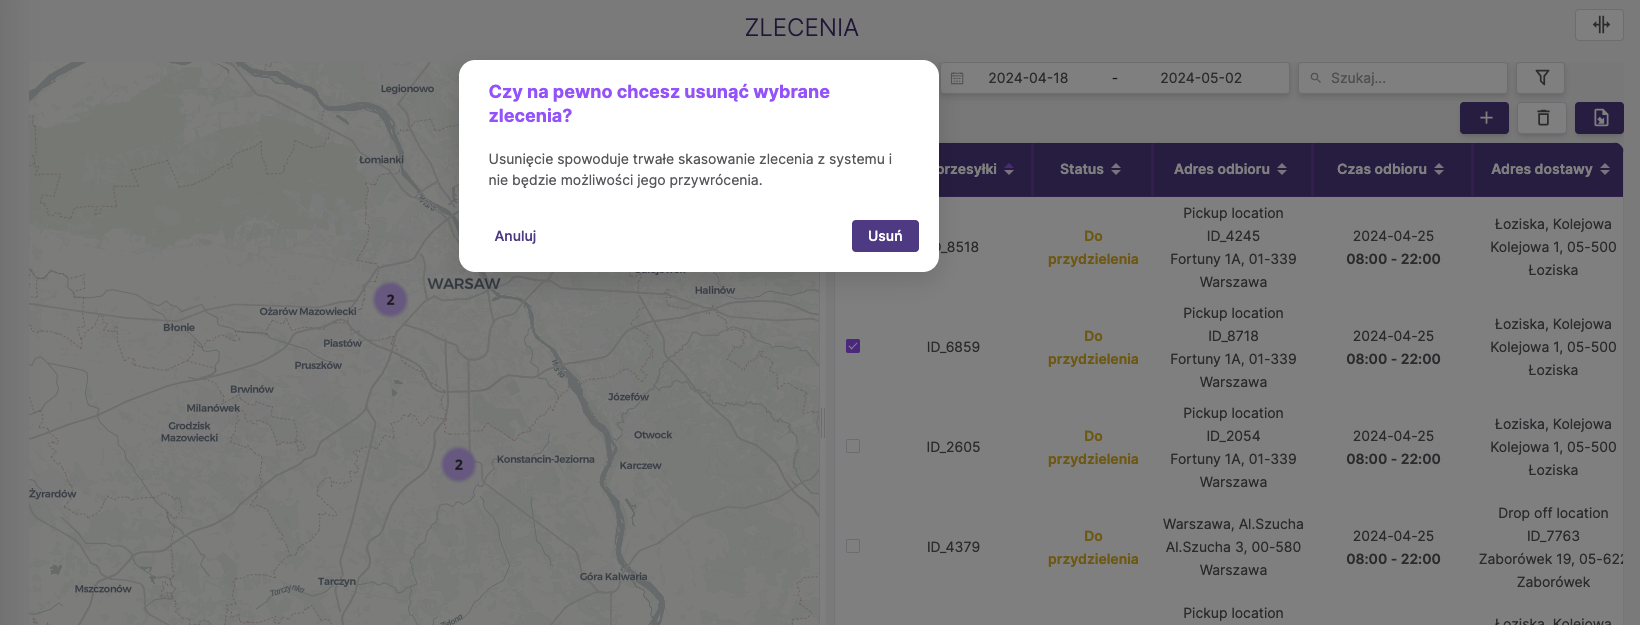
Task: Check the checkbox for order ID_2605
Action: tap(853, 446)
